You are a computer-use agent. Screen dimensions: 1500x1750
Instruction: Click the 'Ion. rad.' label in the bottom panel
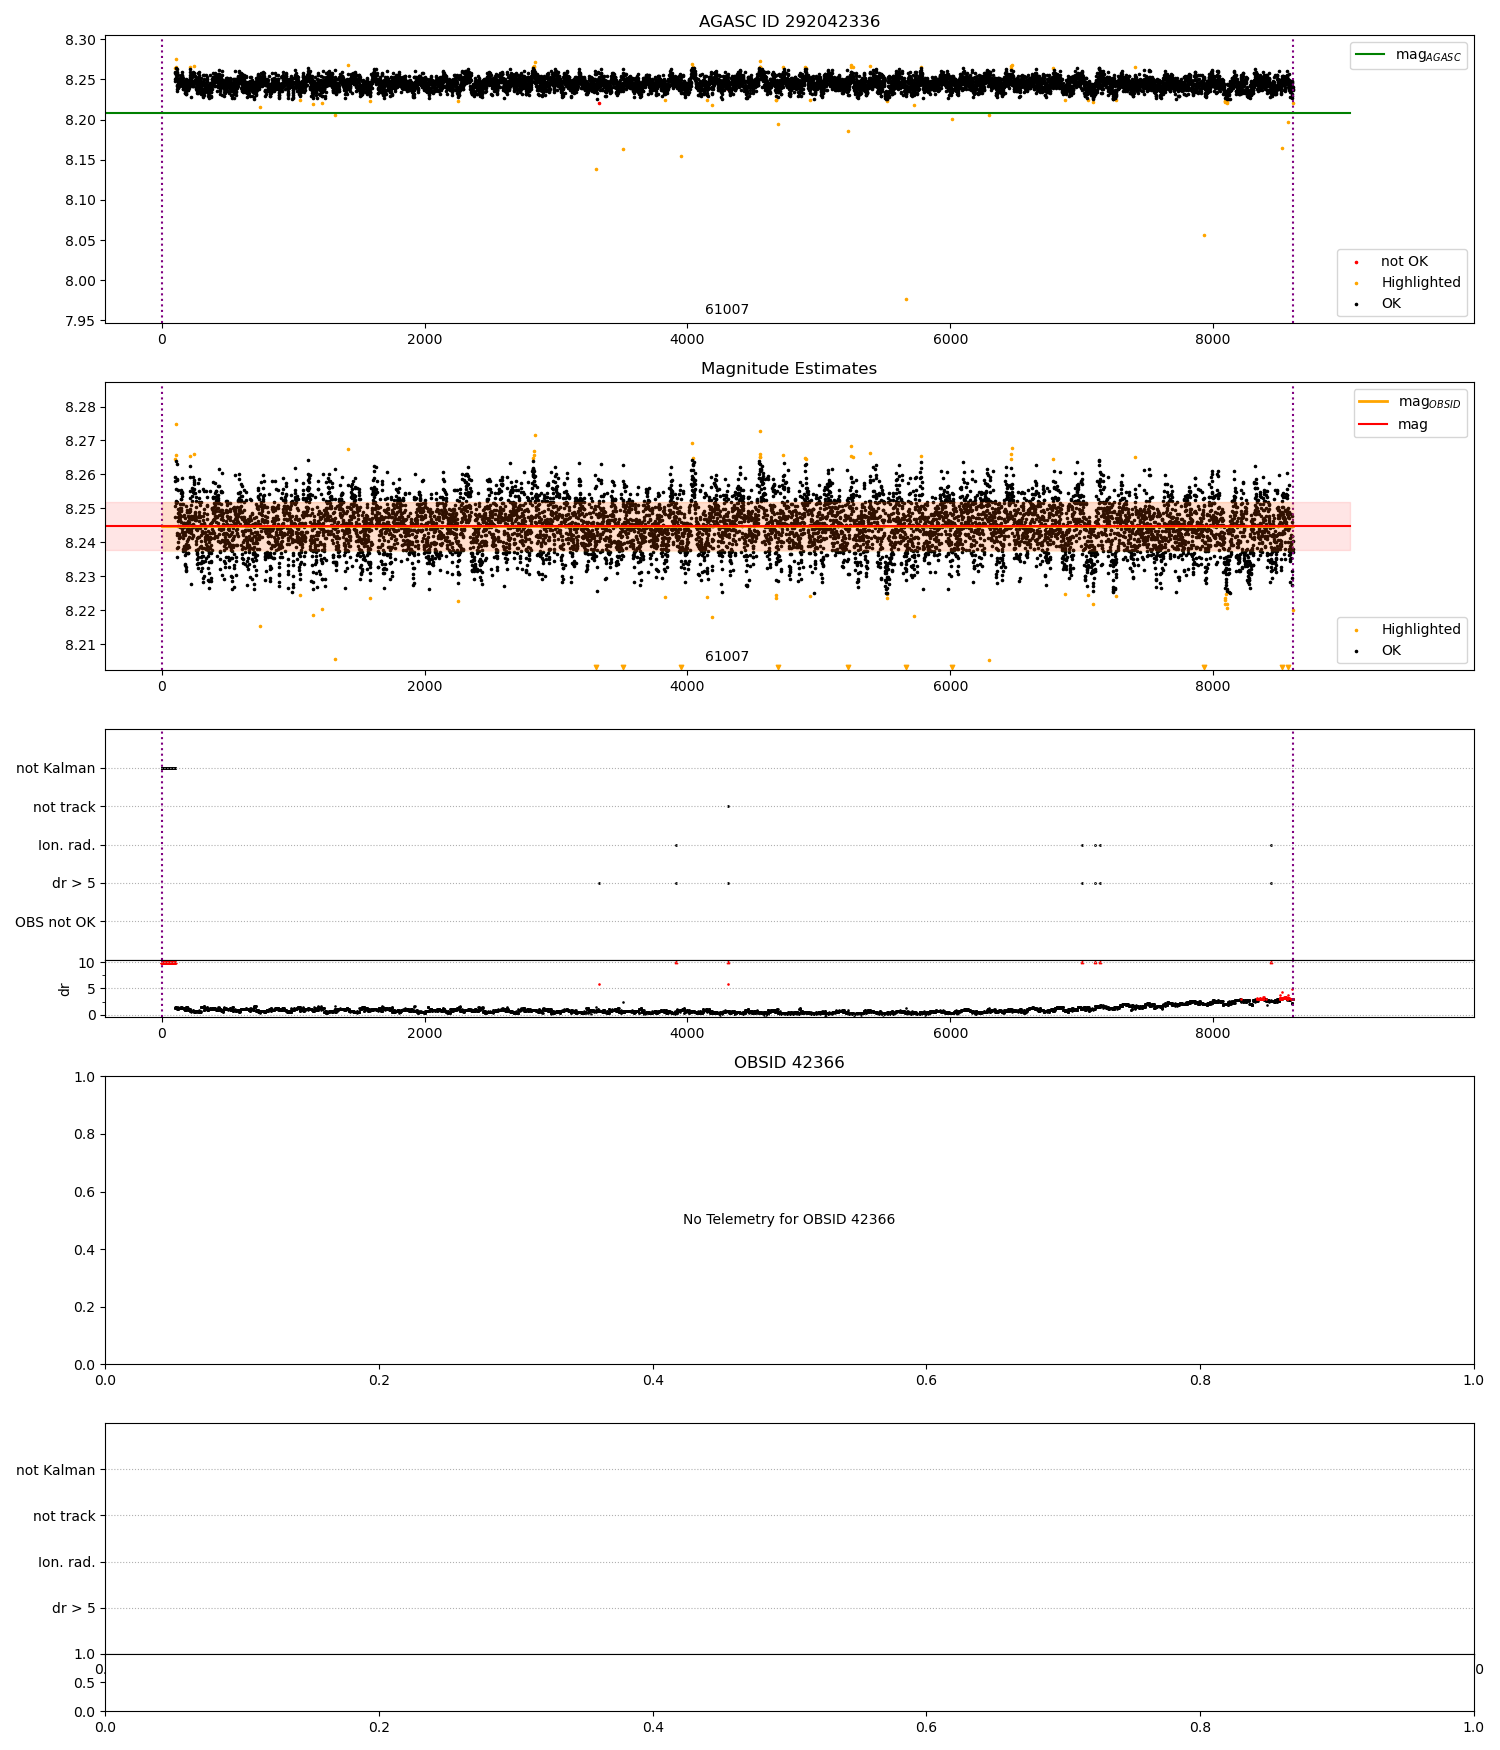(x=67, y=1563)
